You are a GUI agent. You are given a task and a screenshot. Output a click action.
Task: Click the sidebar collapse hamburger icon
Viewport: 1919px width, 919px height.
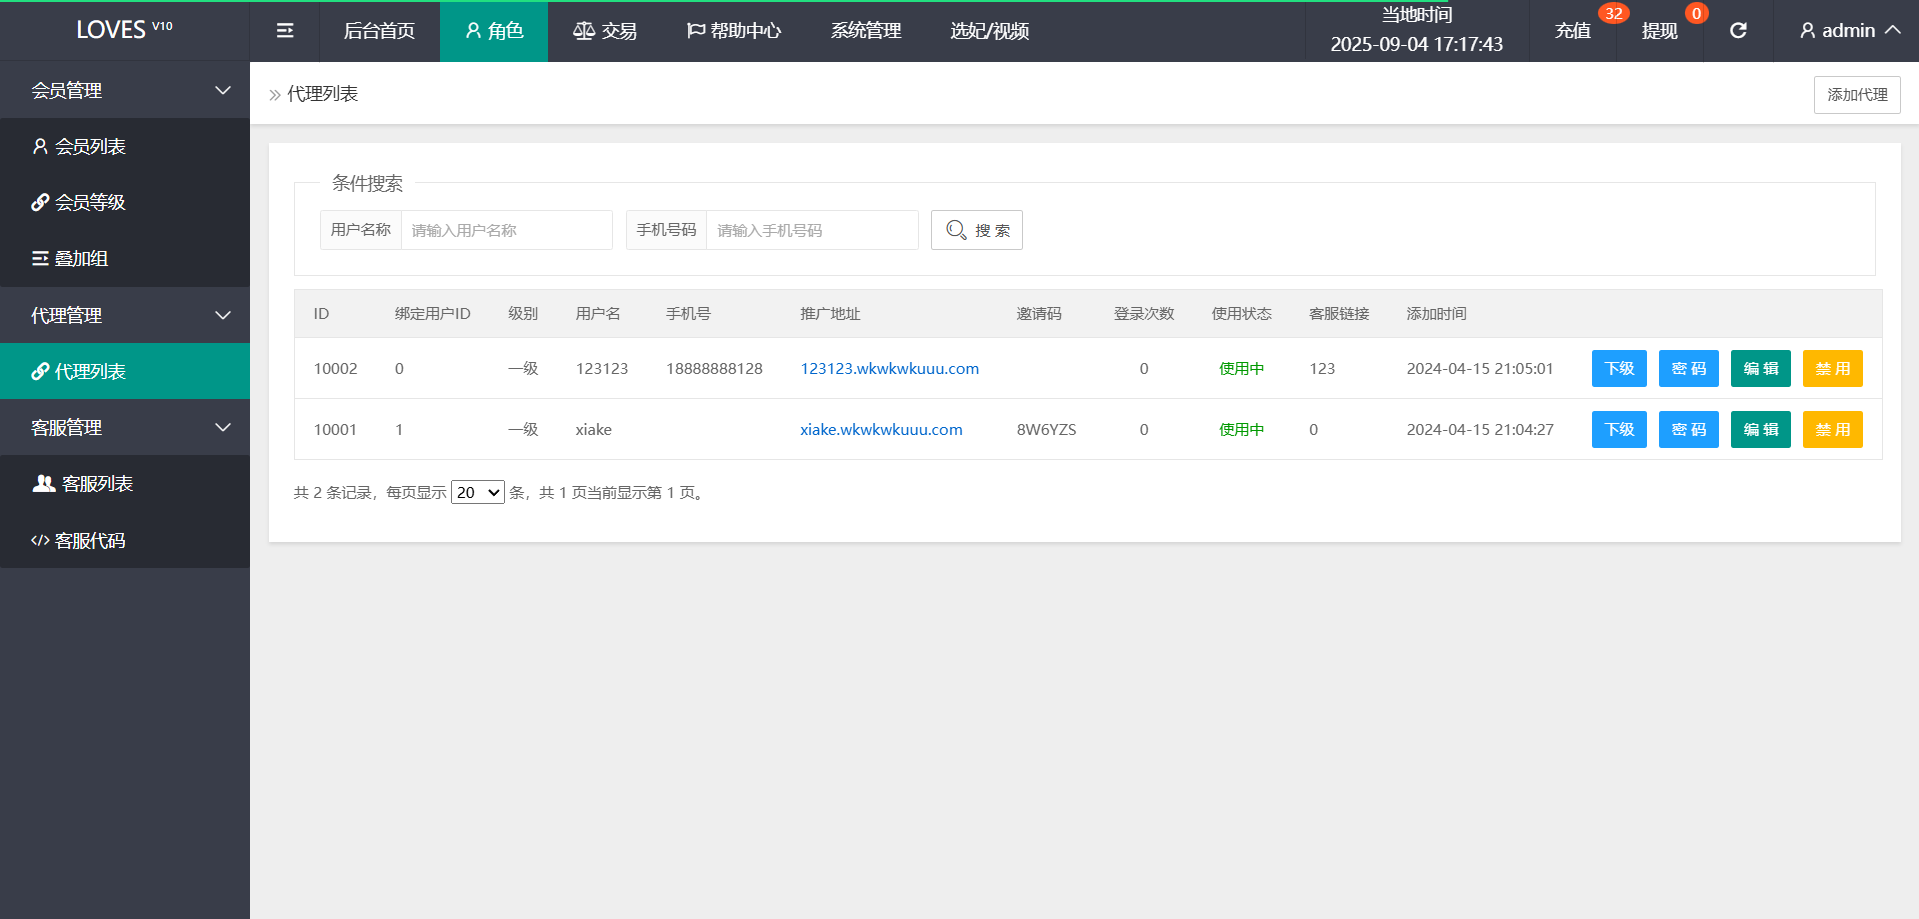(285, 31)
